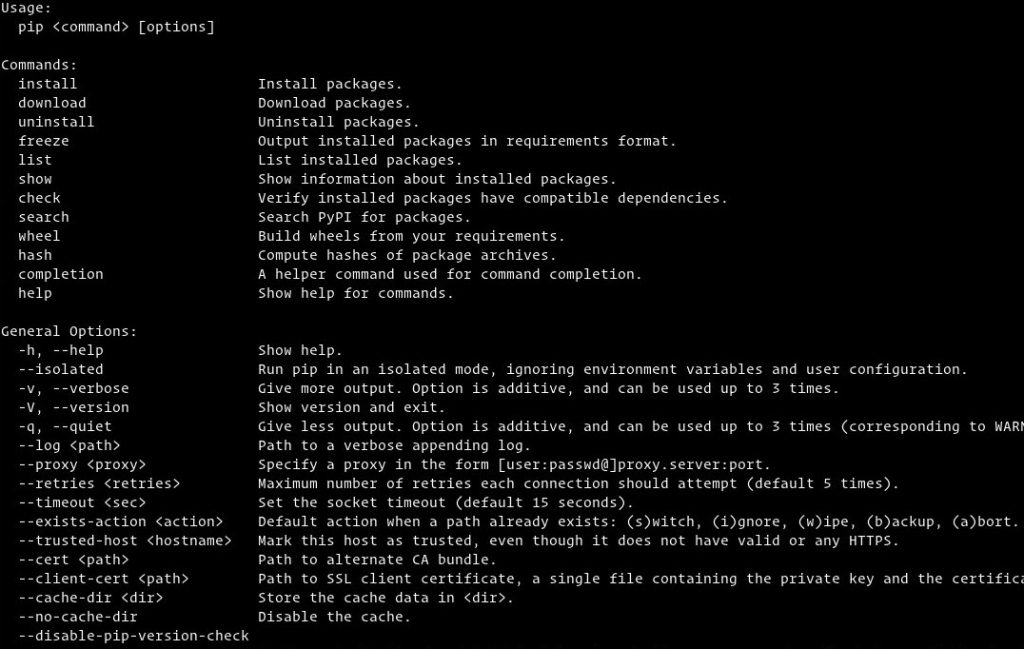This screenshot has height=649, width=1024.
Task: Select the 'uninstall' command name
Action: tap(56, 122)
